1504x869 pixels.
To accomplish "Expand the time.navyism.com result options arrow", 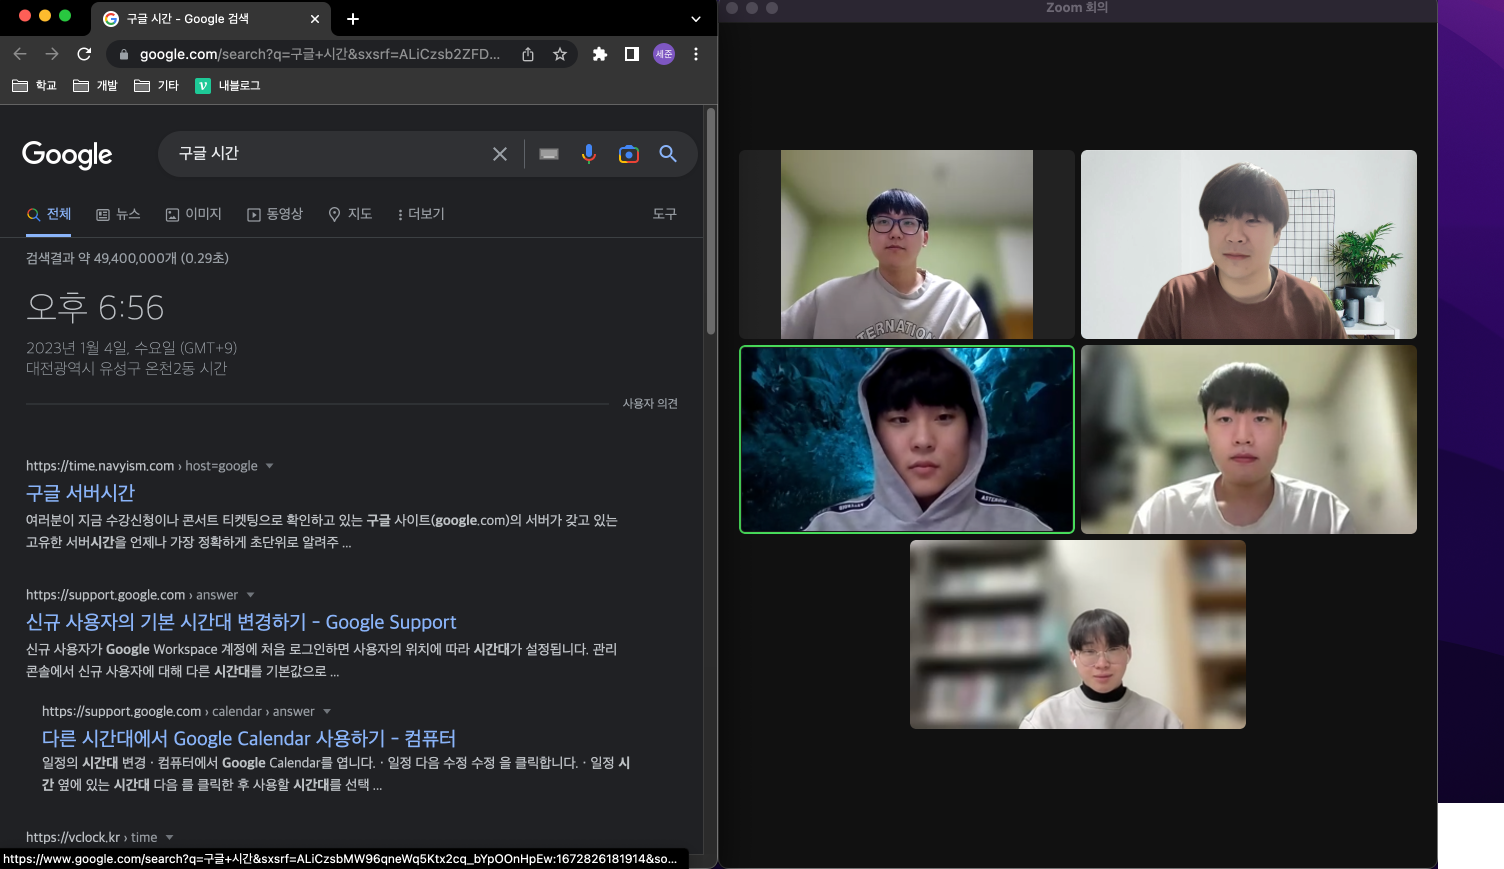I will (x=269, y=466).
